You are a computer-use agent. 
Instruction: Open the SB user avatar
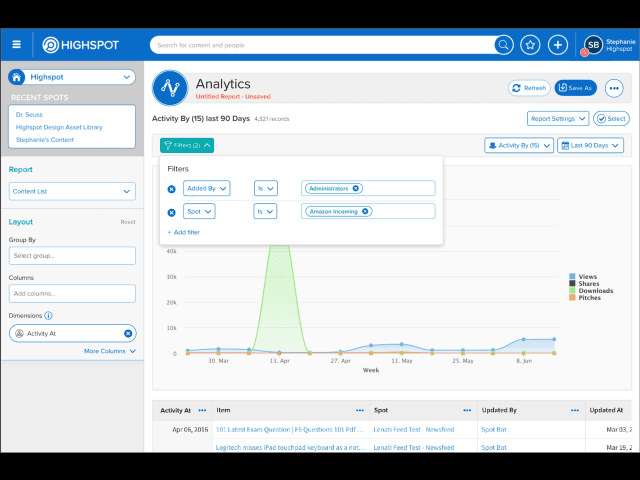tap(593, 45)
